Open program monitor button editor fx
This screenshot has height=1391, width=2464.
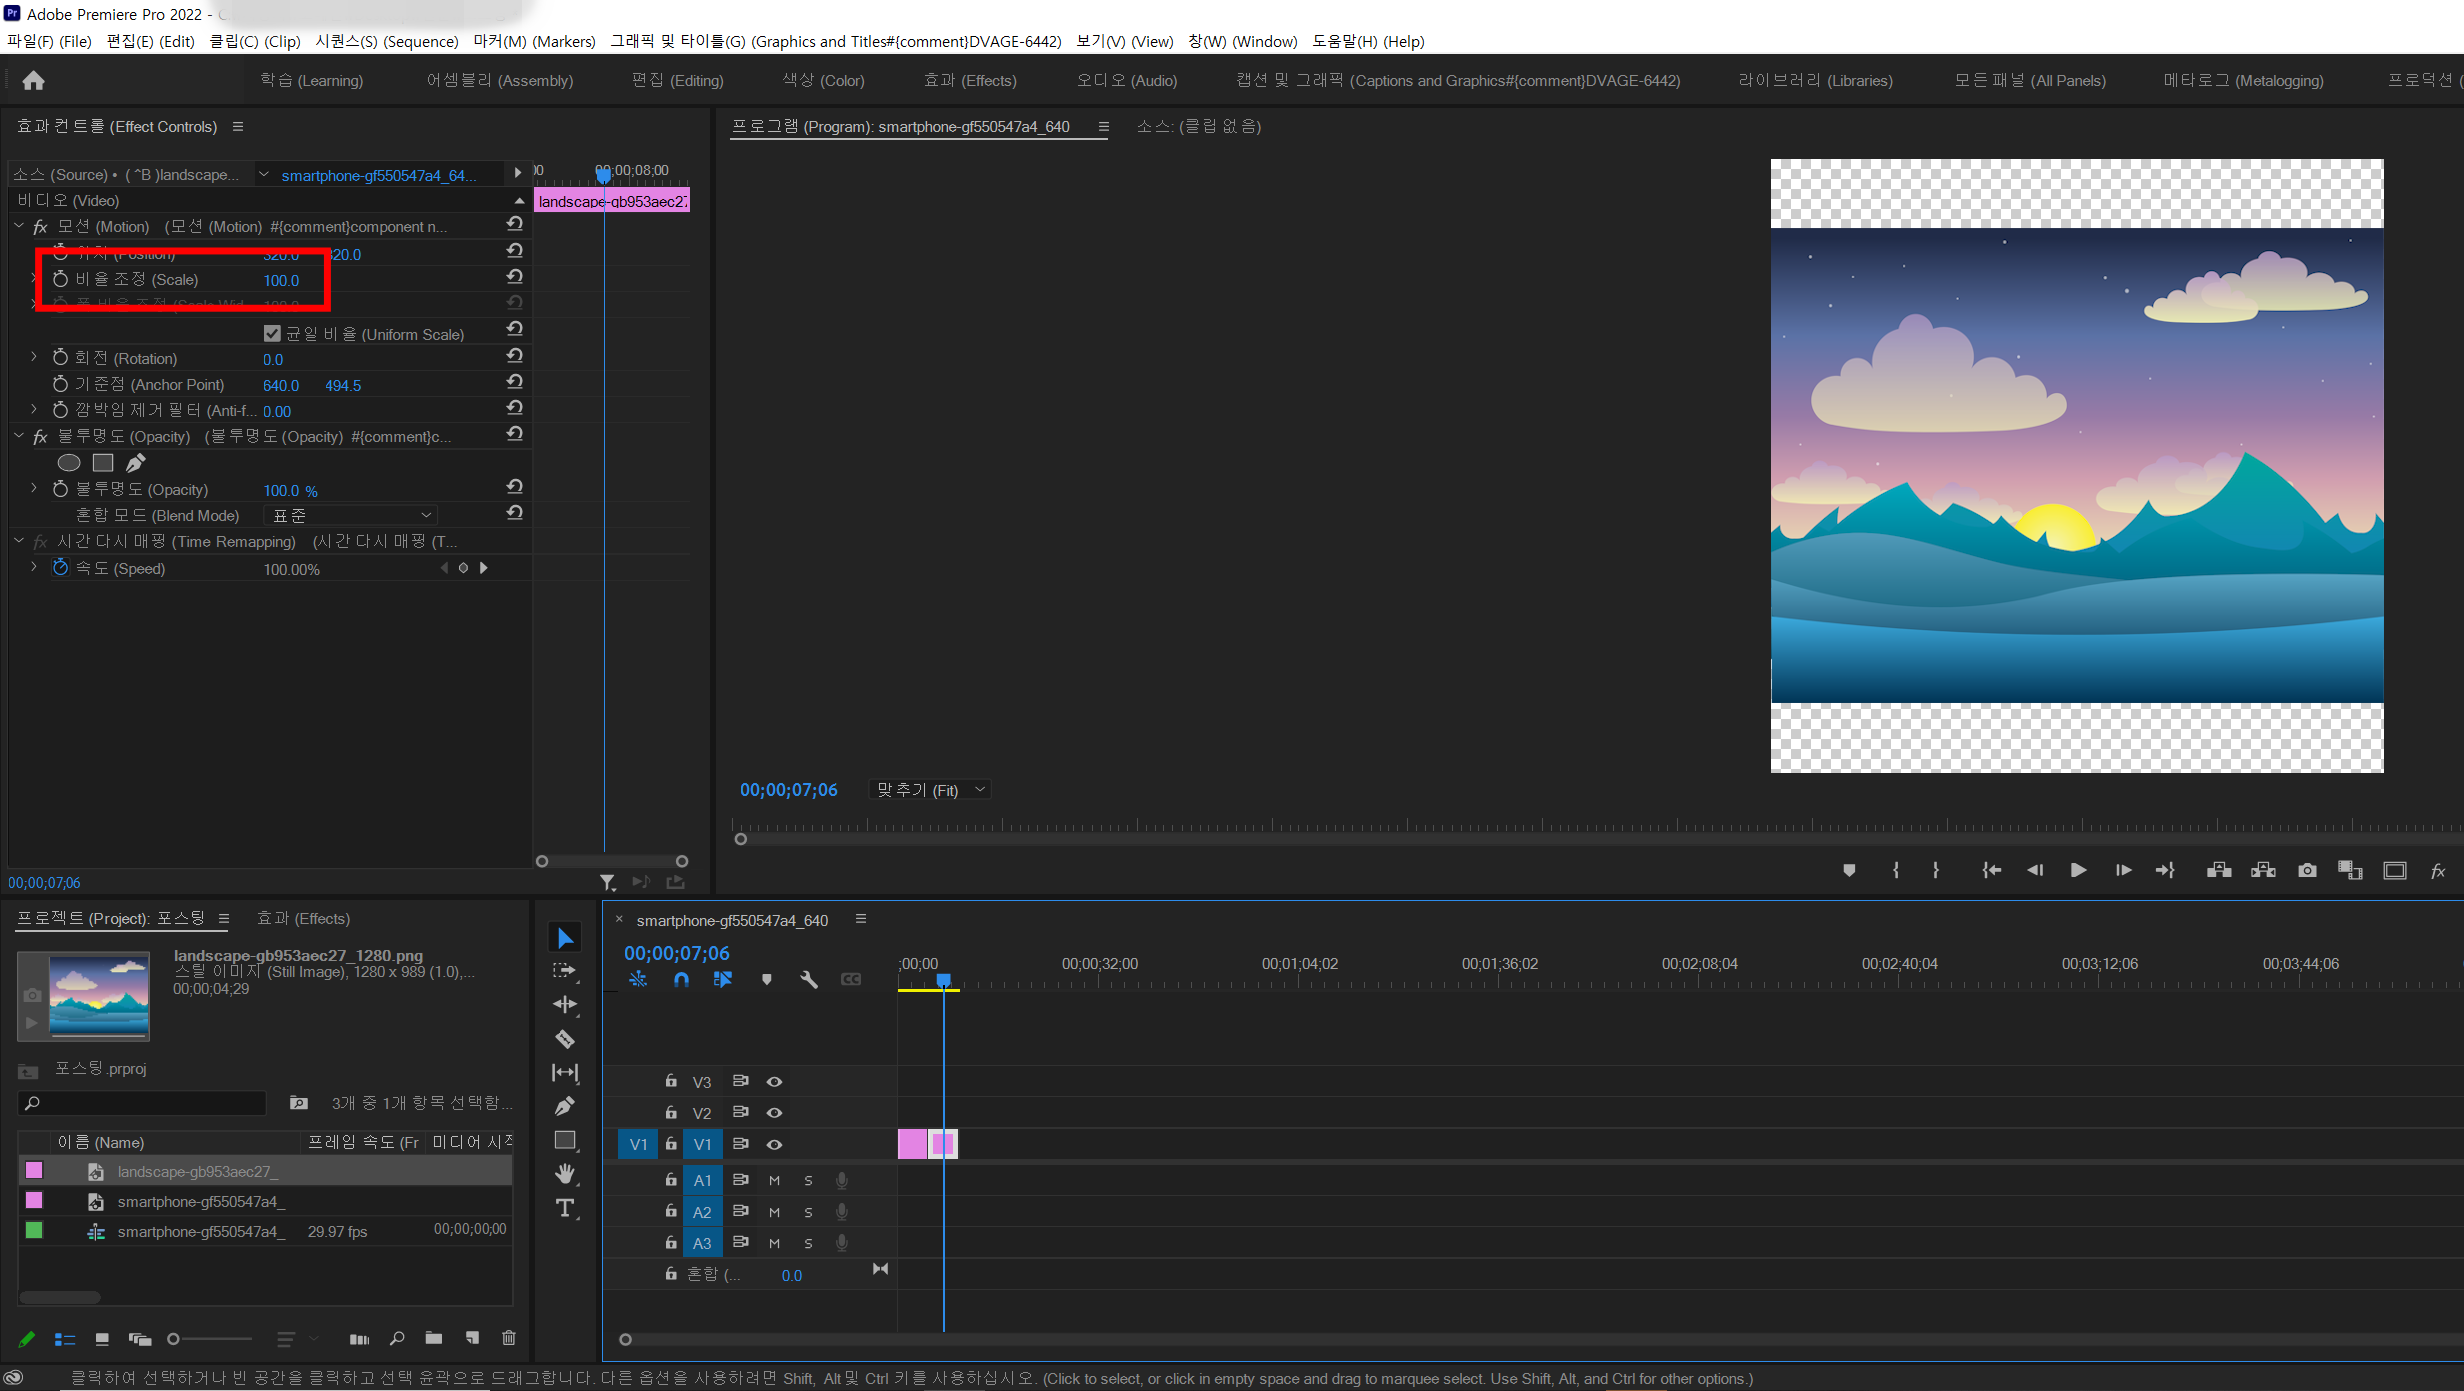(2438, 871)
